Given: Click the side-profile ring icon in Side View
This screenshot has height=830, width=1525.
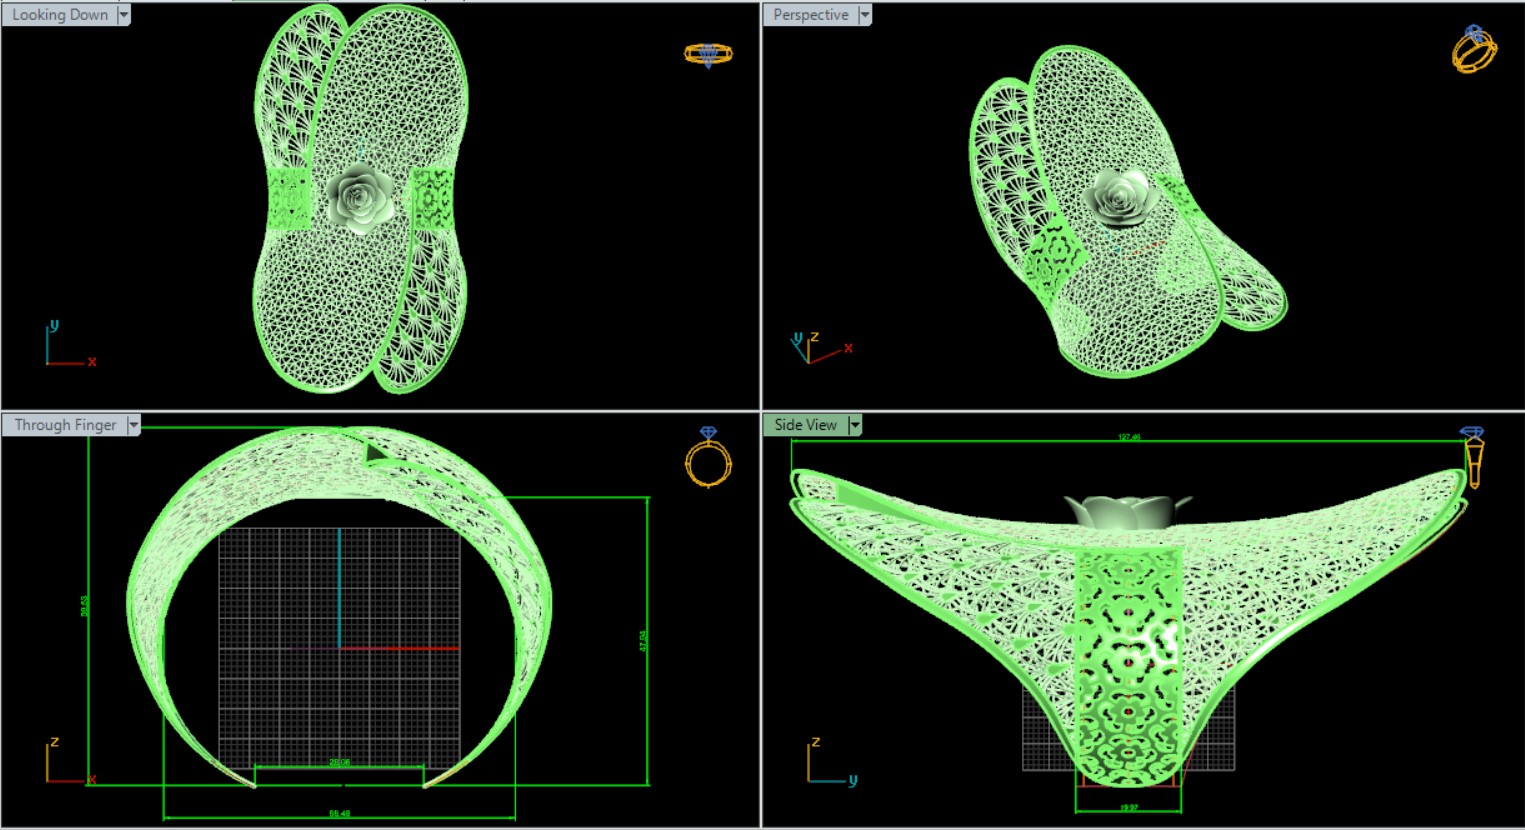Looking at the screenshot, I should tap(1473, 456).
